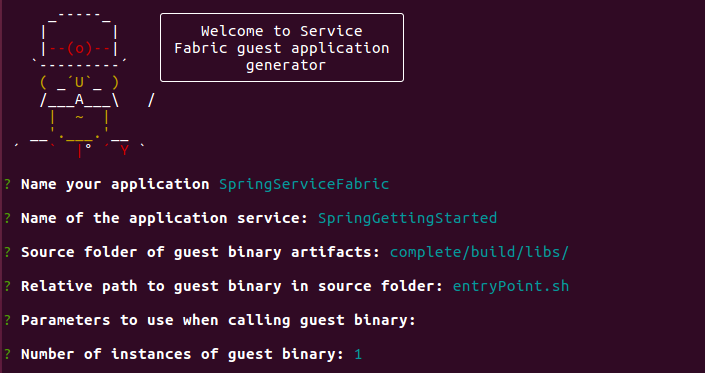This screenshot has width=705, height=373.
Task: Click the SpringServiceFabric answer text
Action: pos(304,185)
